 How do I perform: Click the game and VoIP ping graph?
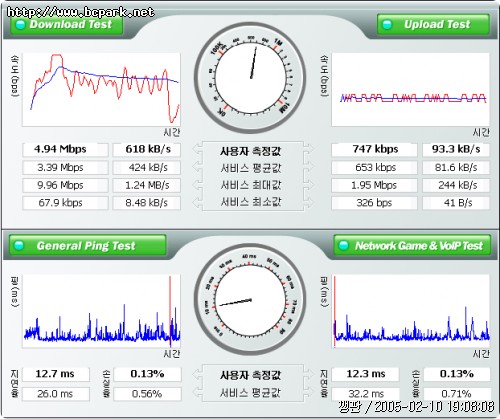(411, 311)
